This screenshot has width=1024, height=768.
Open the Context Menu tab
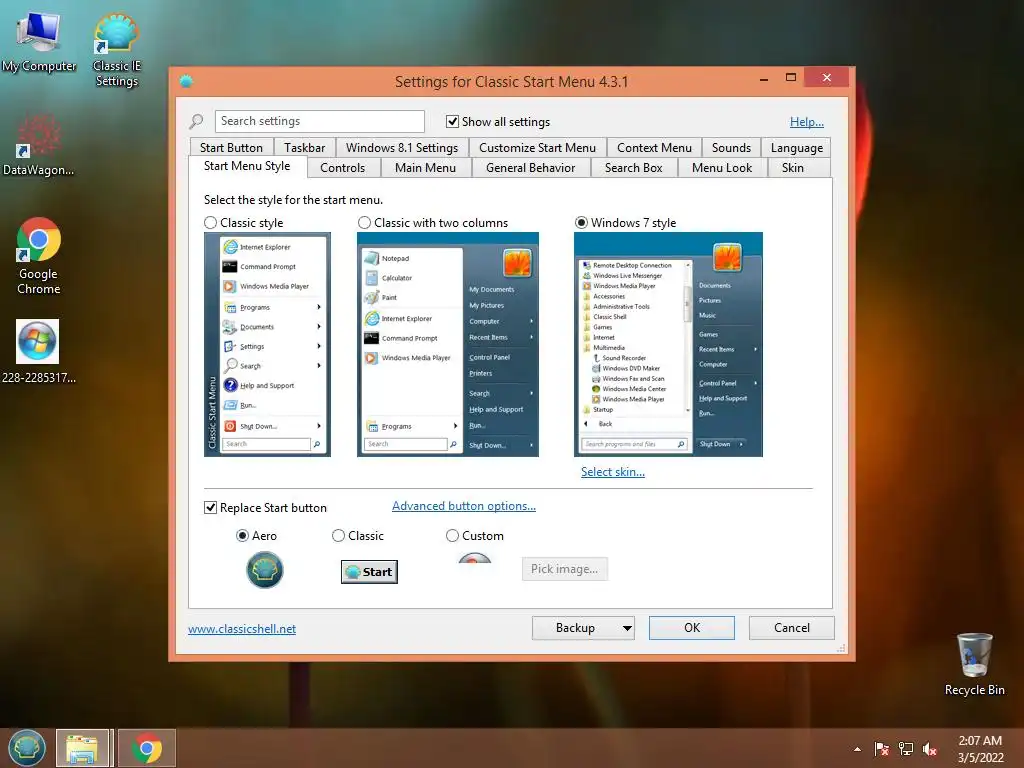654,148
